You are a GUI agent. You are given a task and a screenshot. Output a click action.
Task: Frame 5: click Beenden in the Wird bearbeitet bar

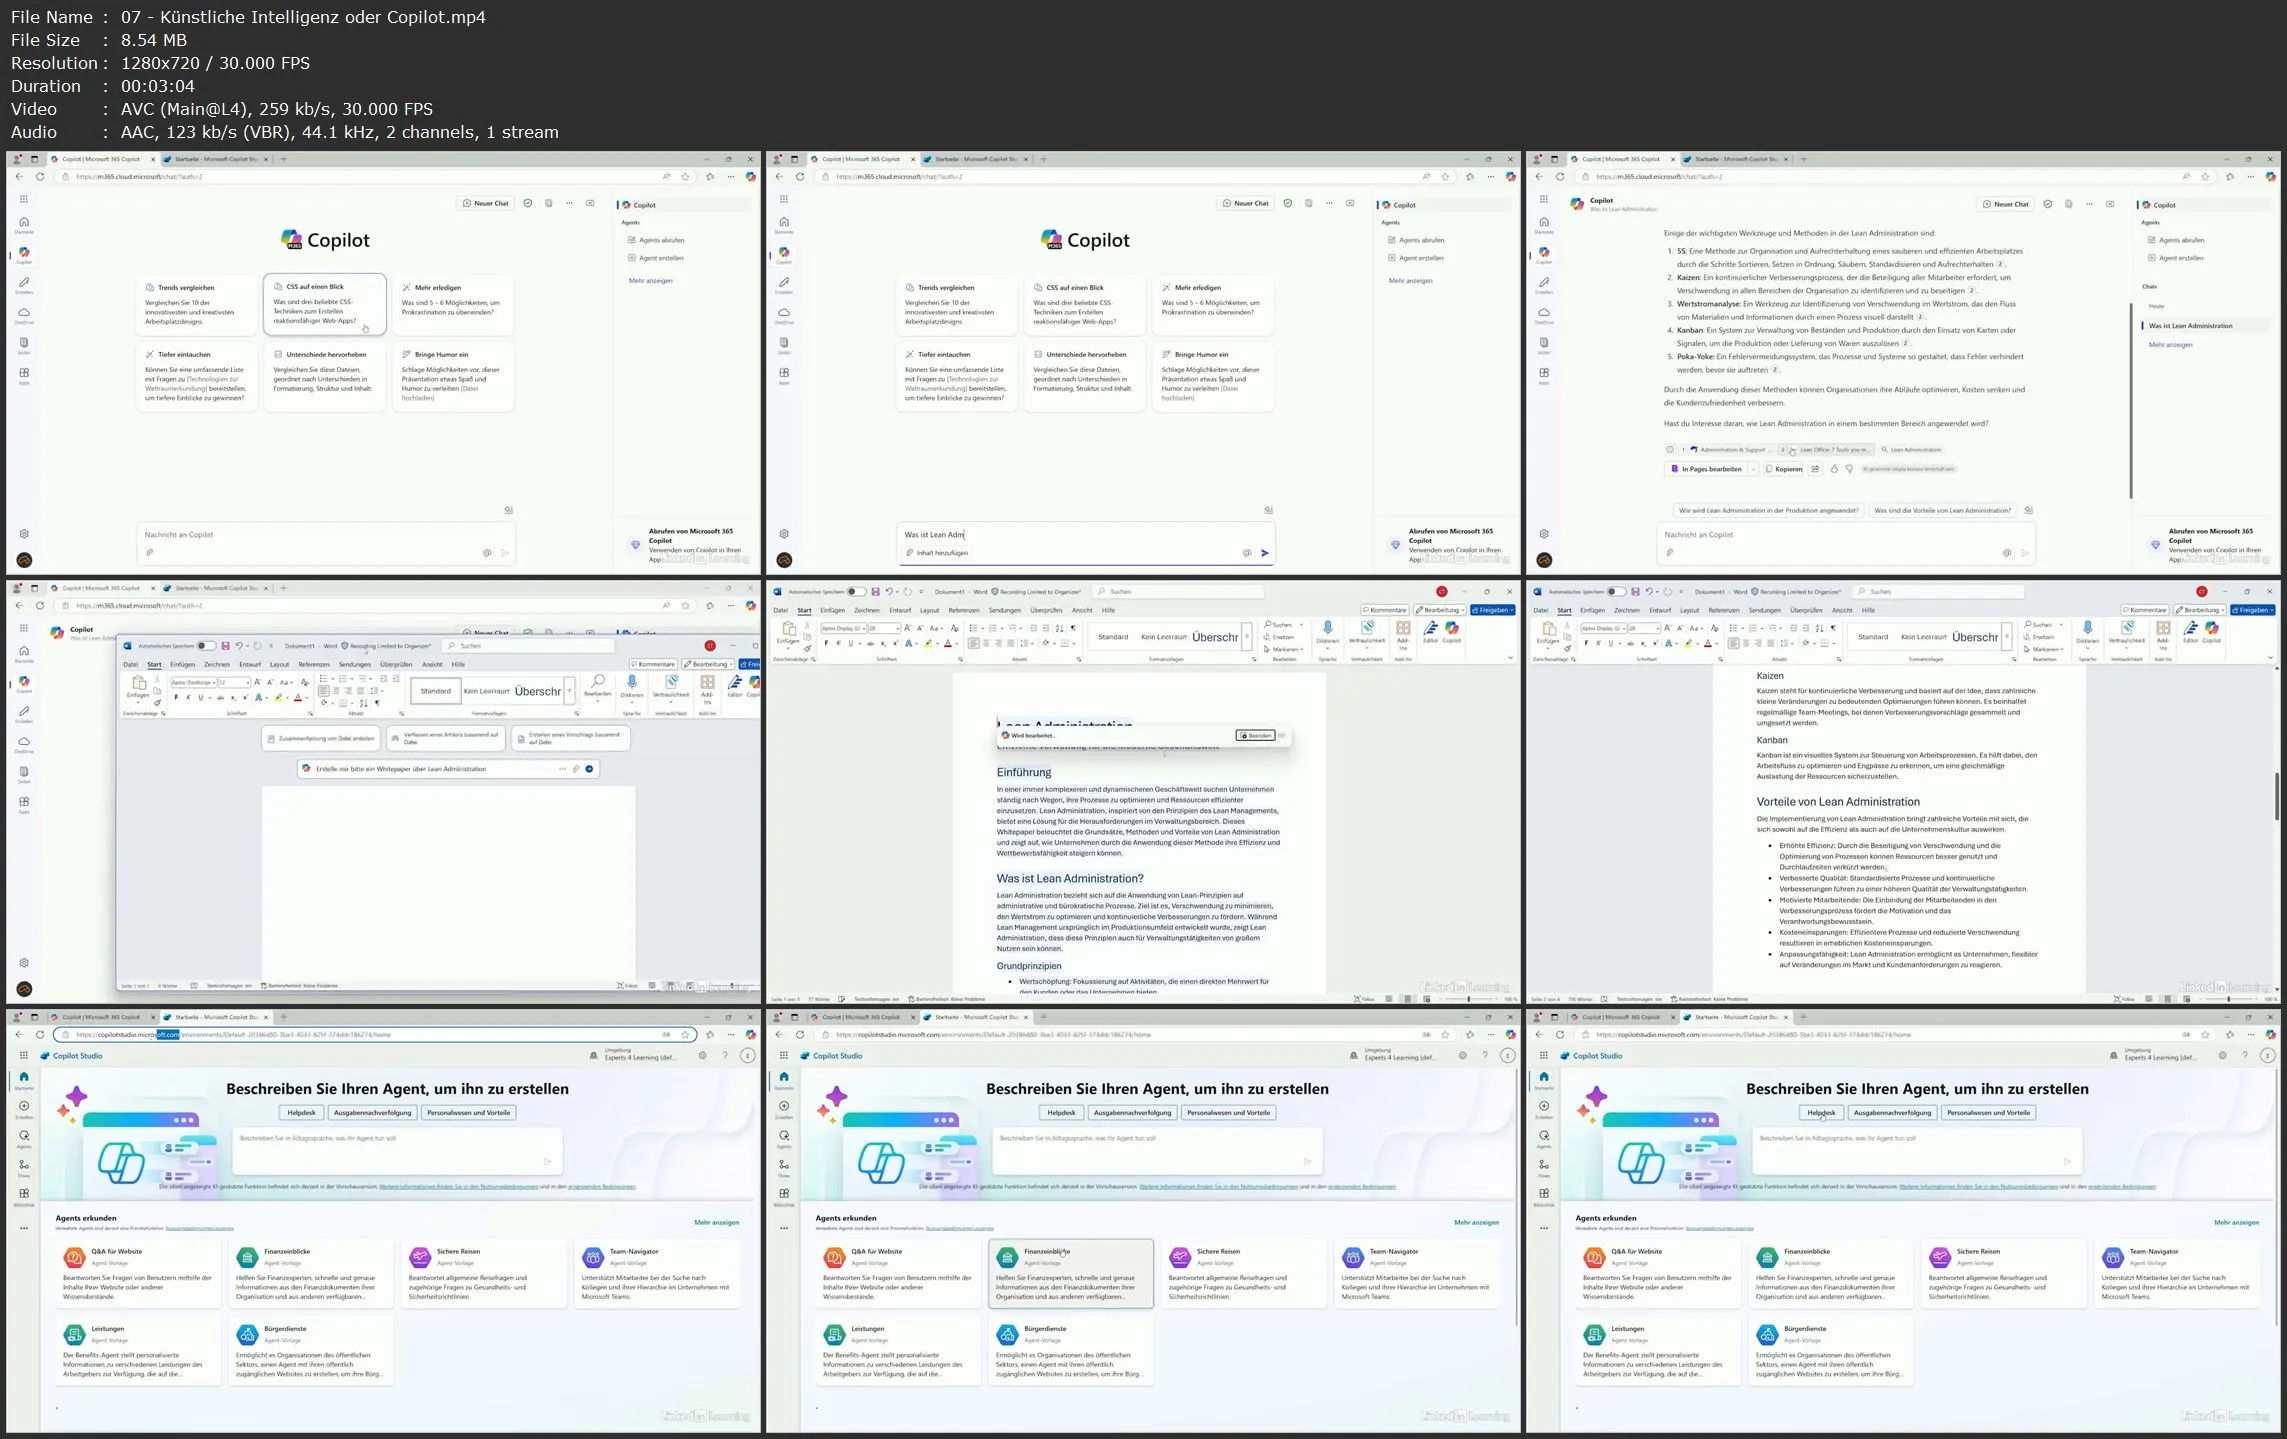point(1255,736)
